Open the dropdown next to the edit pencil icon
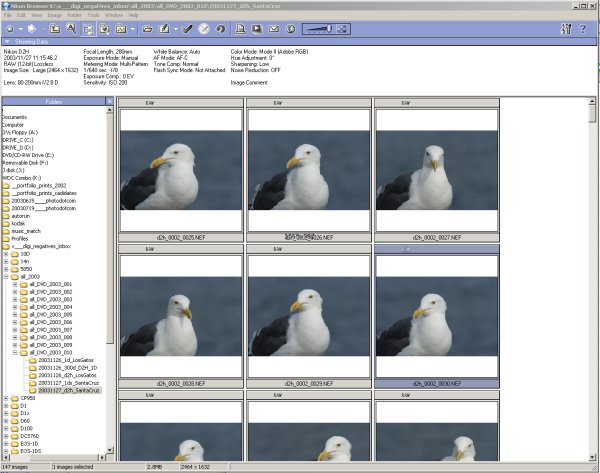Screen dimensions: 600x473 [176, 29]
